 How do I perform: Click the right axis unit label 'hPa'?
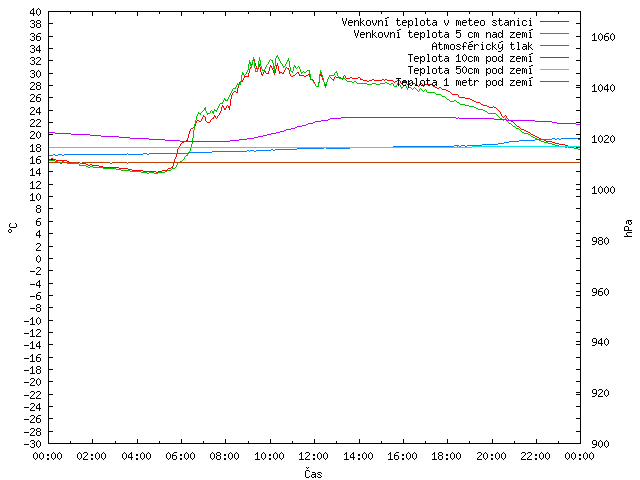pos(628,228)
